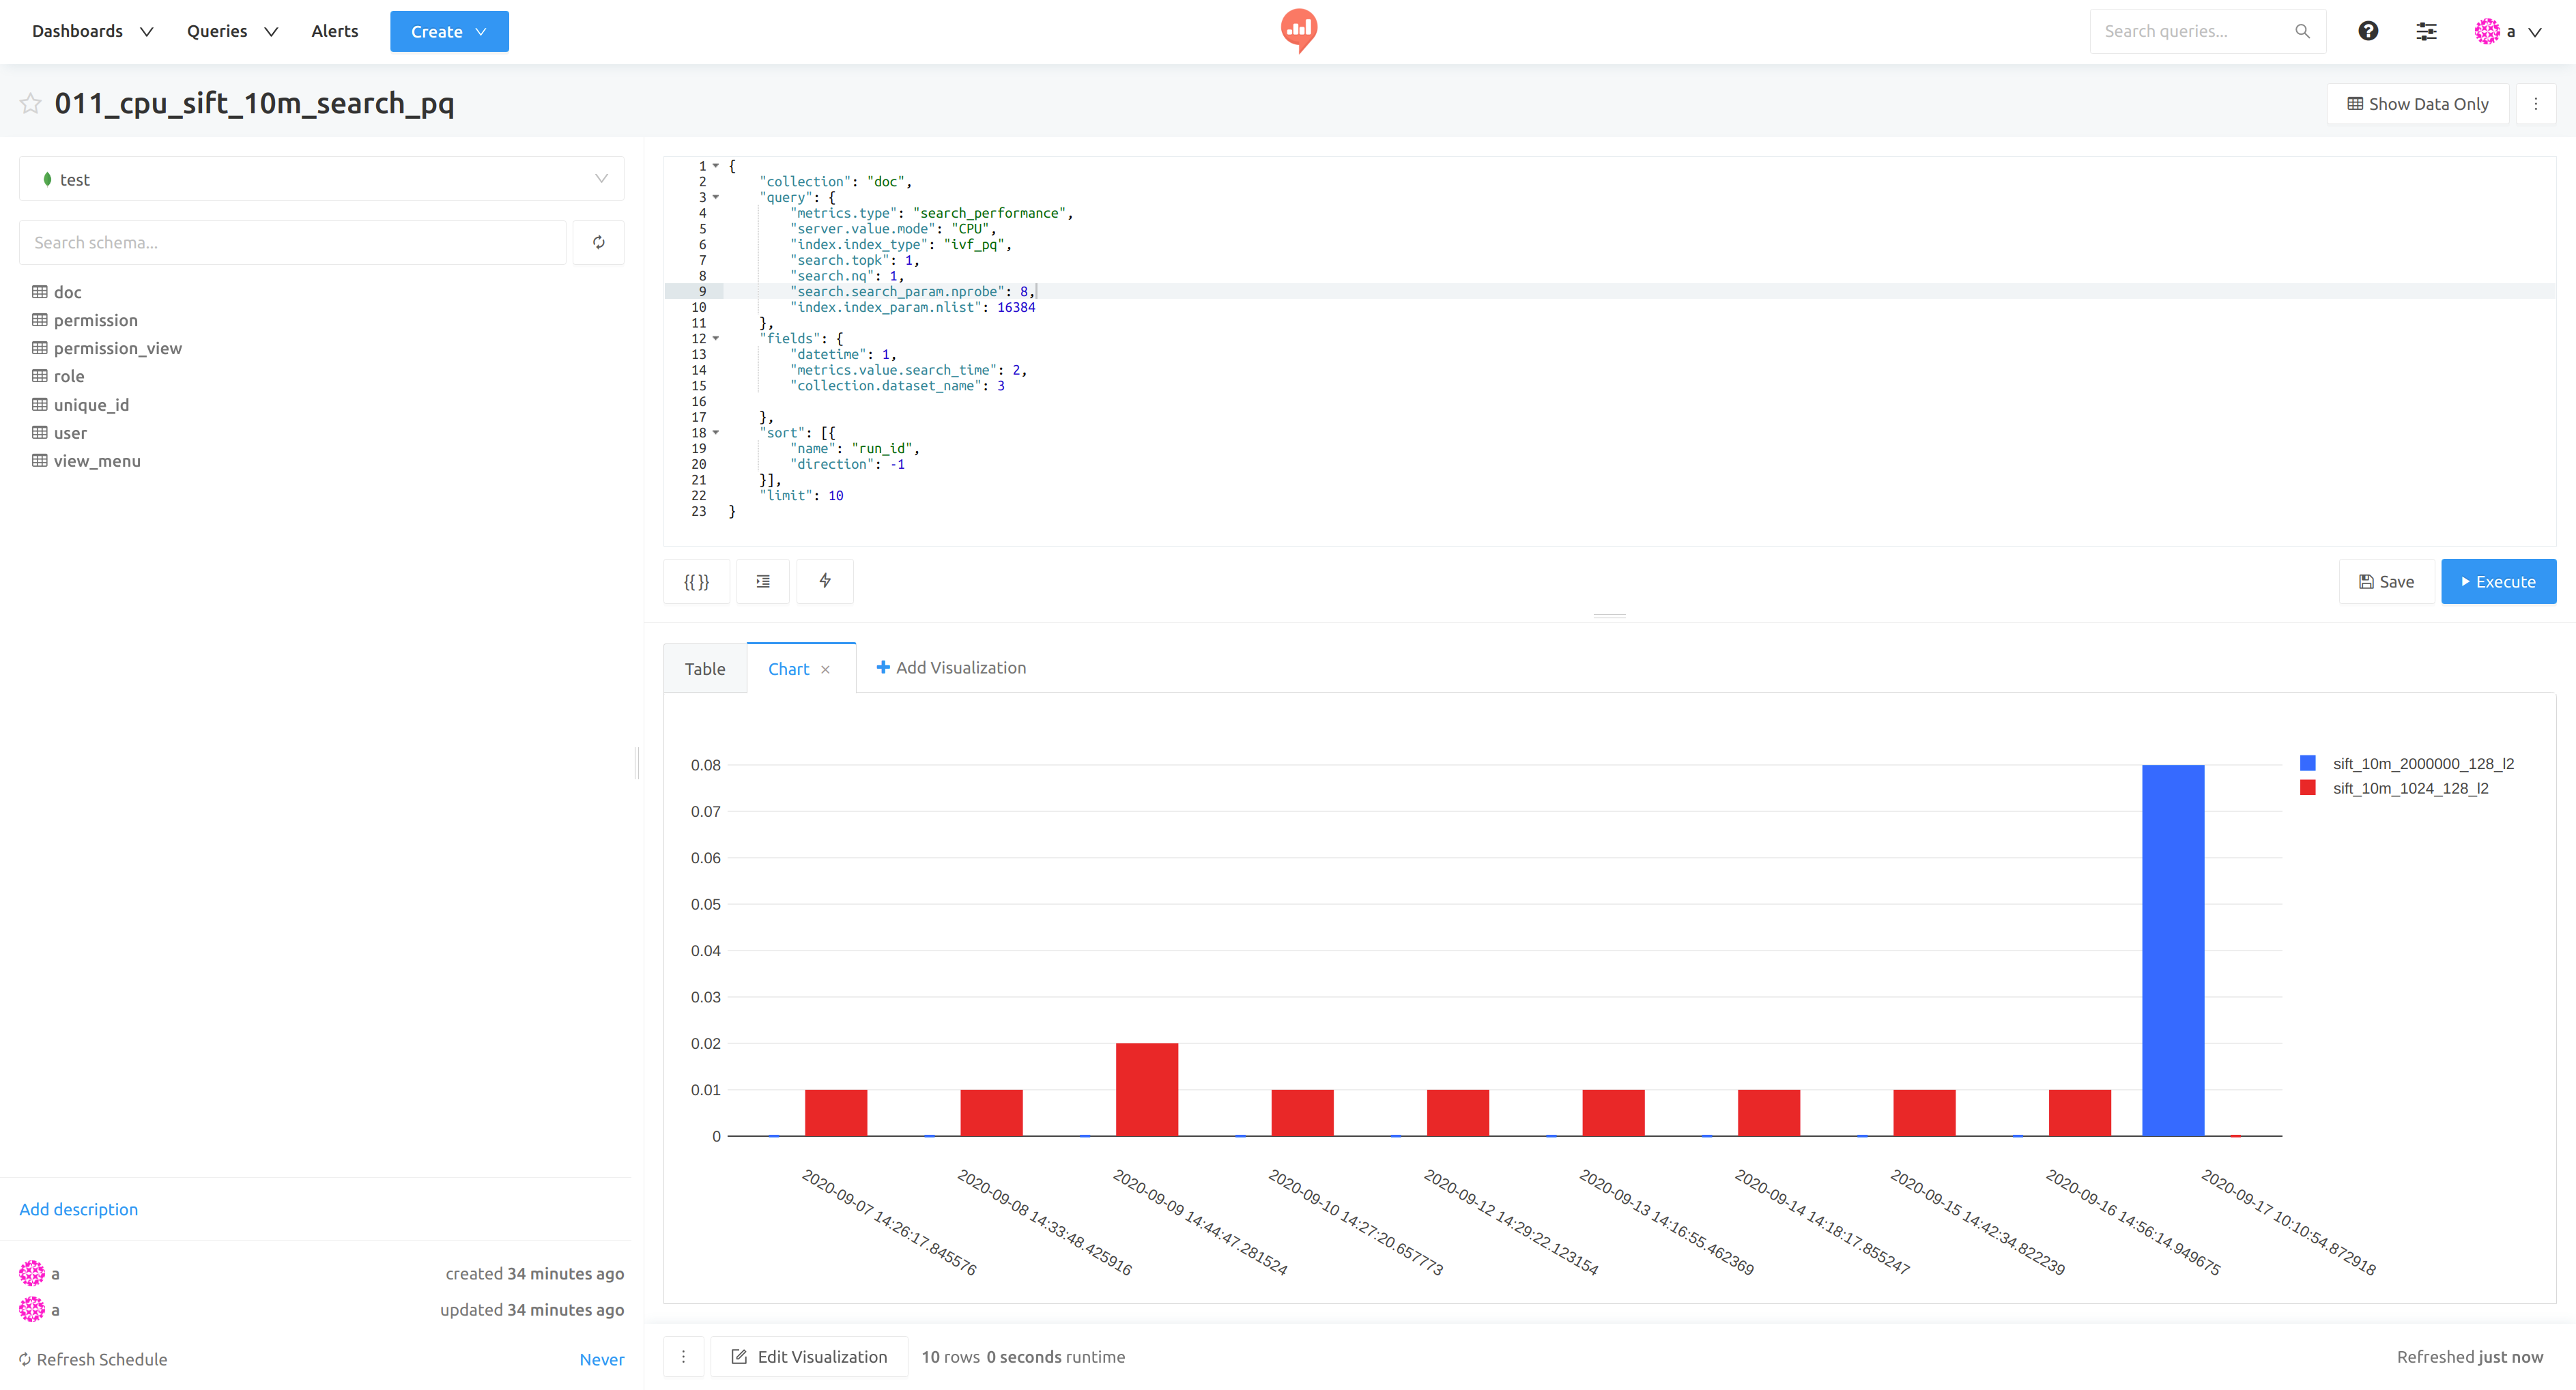Open the help question mark icon
This screenshot has height=1390, width=2576.
pyautogui.click(x=2368, y=32)
